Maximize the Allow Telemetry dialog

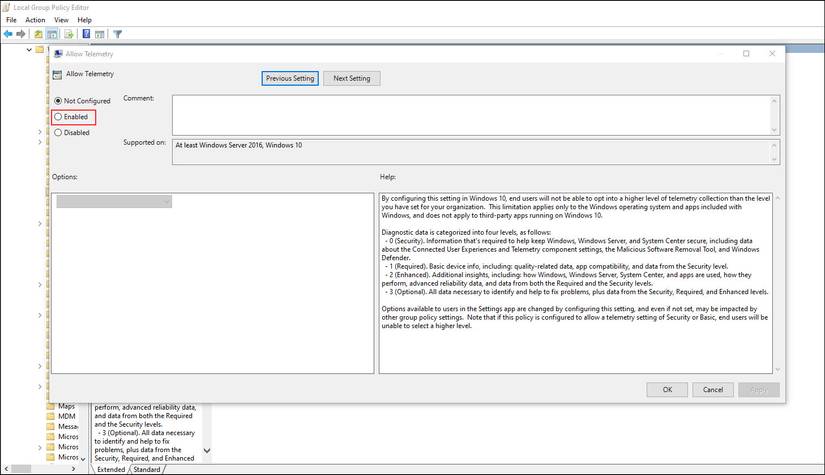click(746, 54)
